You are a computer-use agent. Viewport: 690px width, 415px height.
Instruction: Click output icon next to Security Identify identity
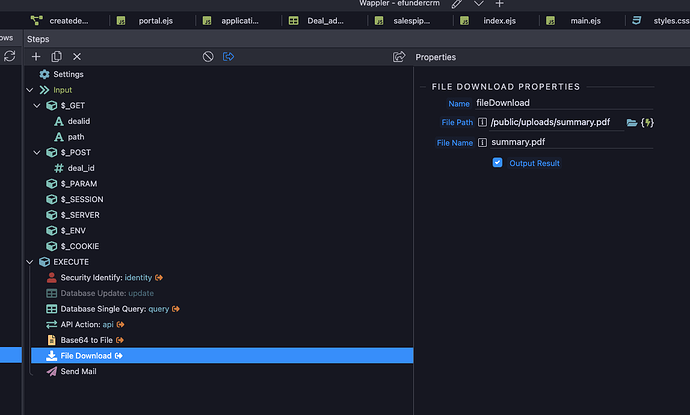(x=159, y=278)
